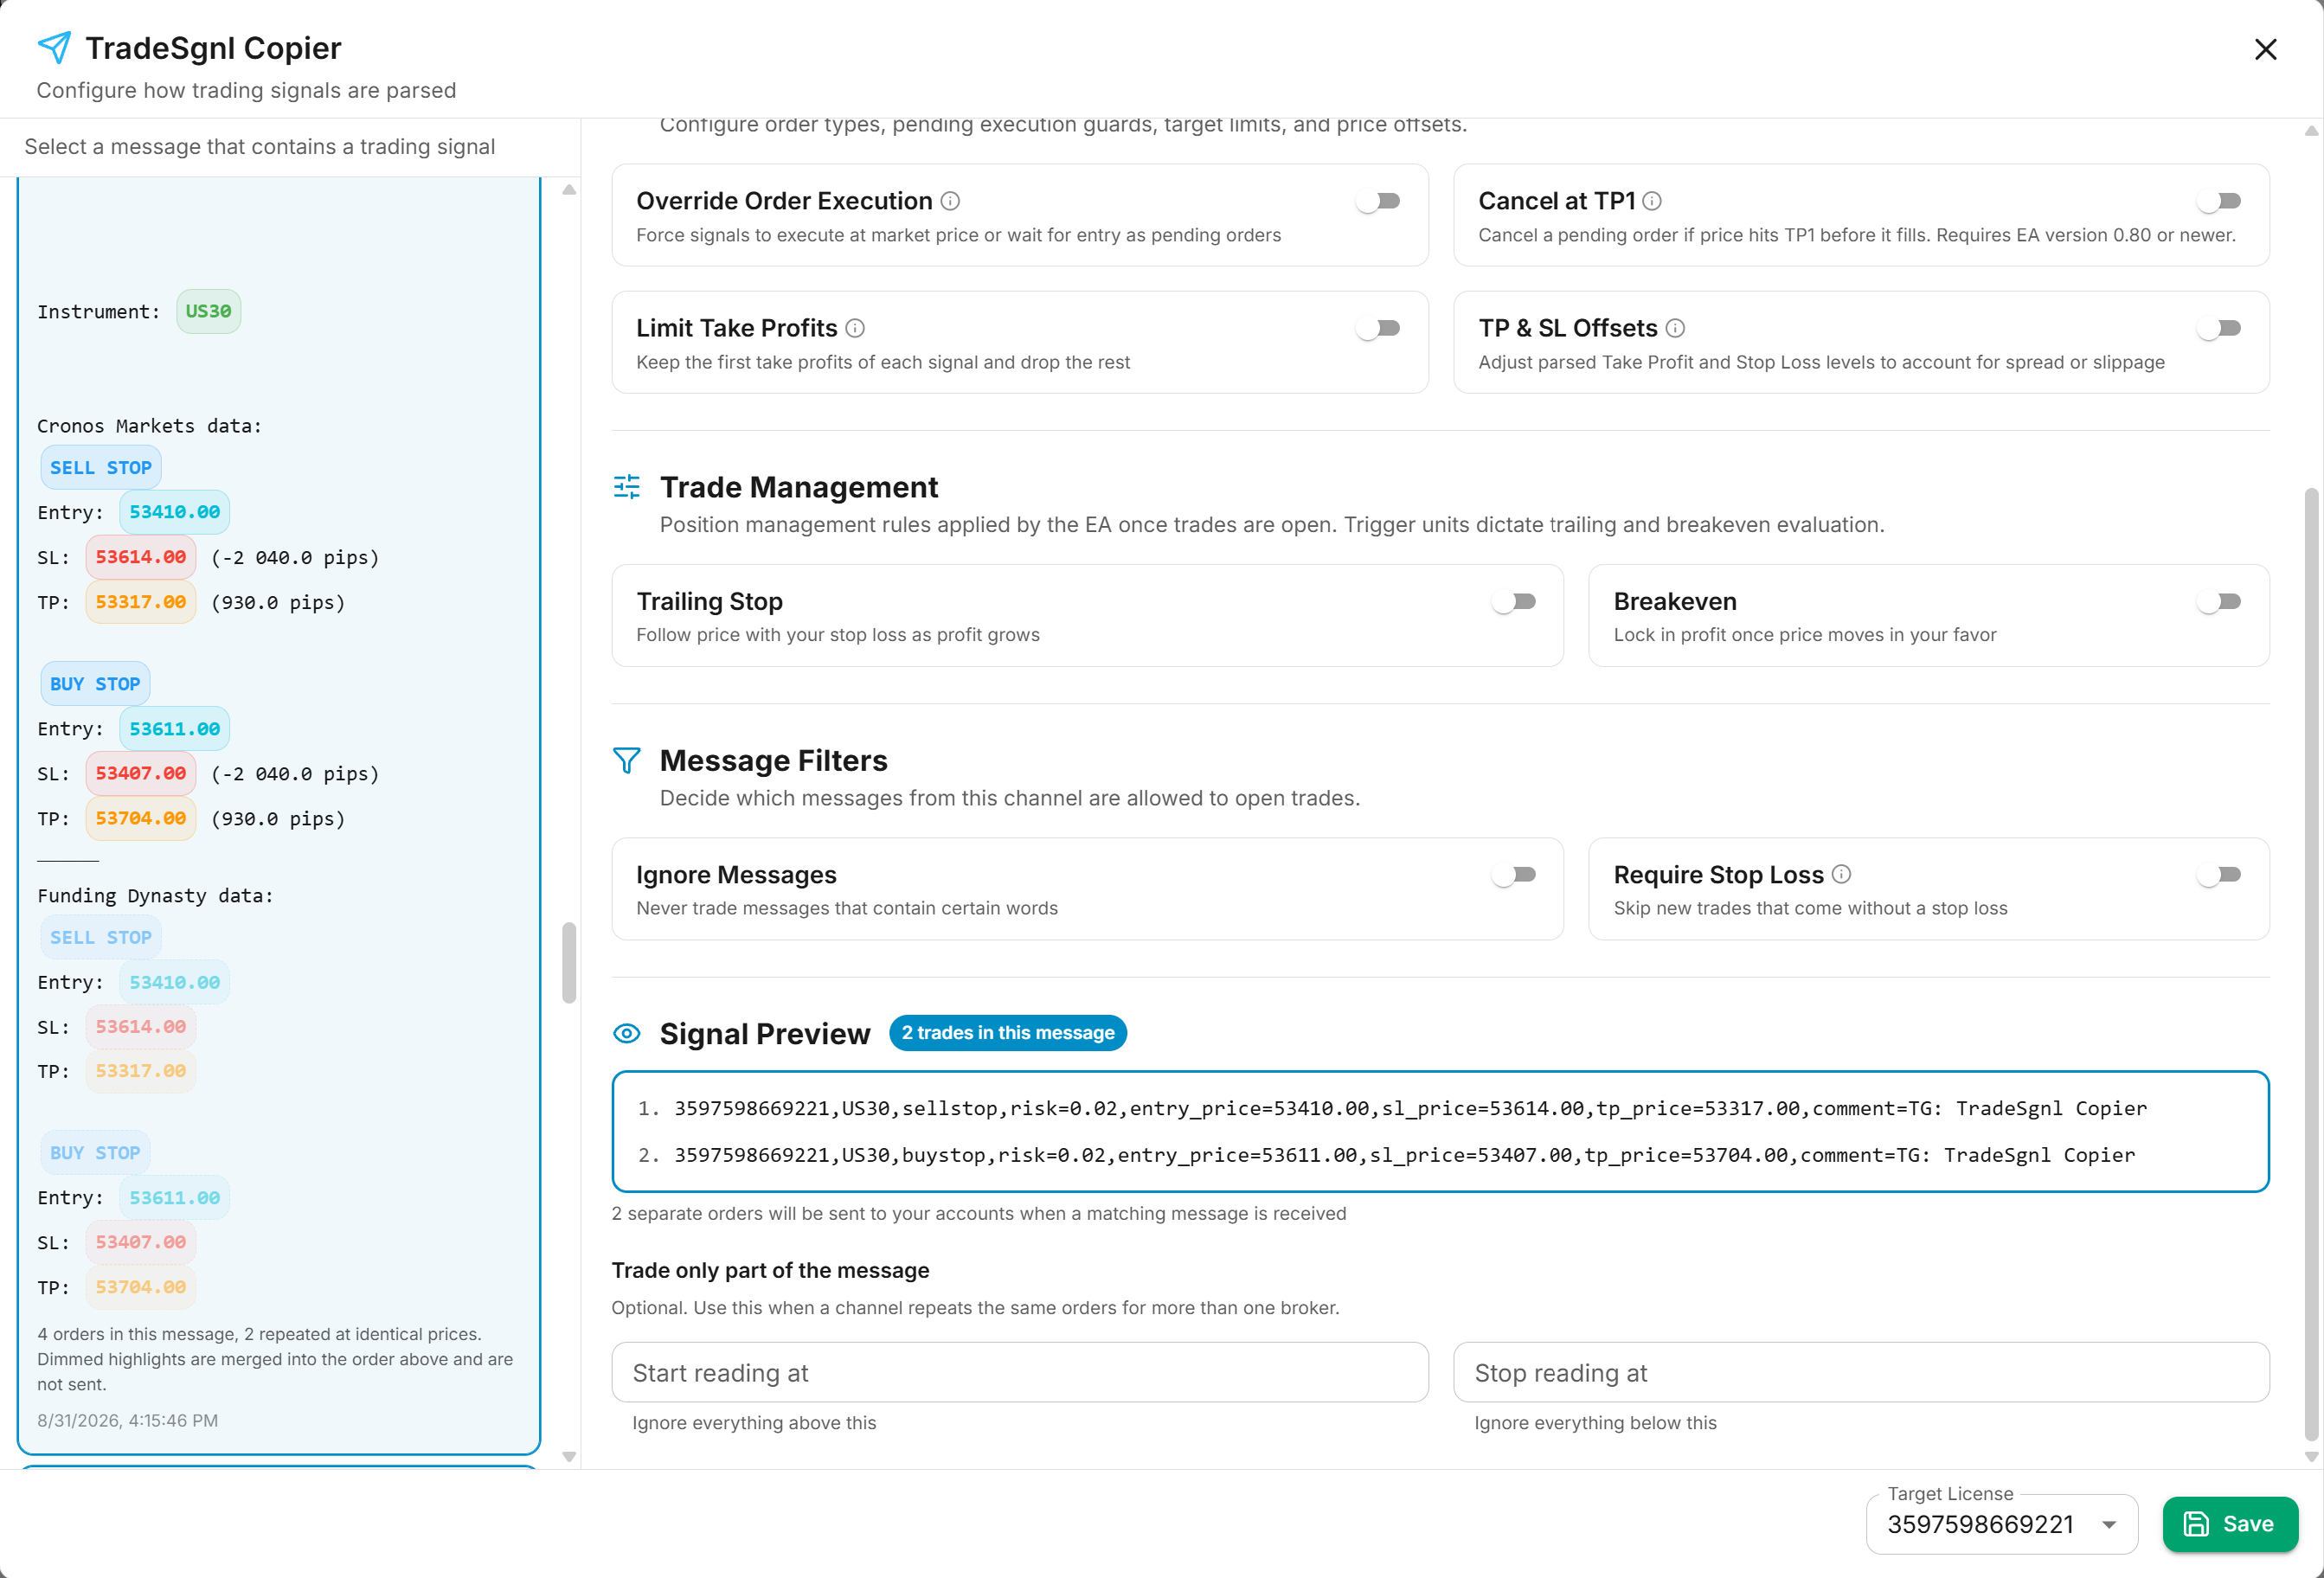This screenshot has width=2324, height=1578.
Task: Click the 2 trades in this message badge
Action: 1008,1033
